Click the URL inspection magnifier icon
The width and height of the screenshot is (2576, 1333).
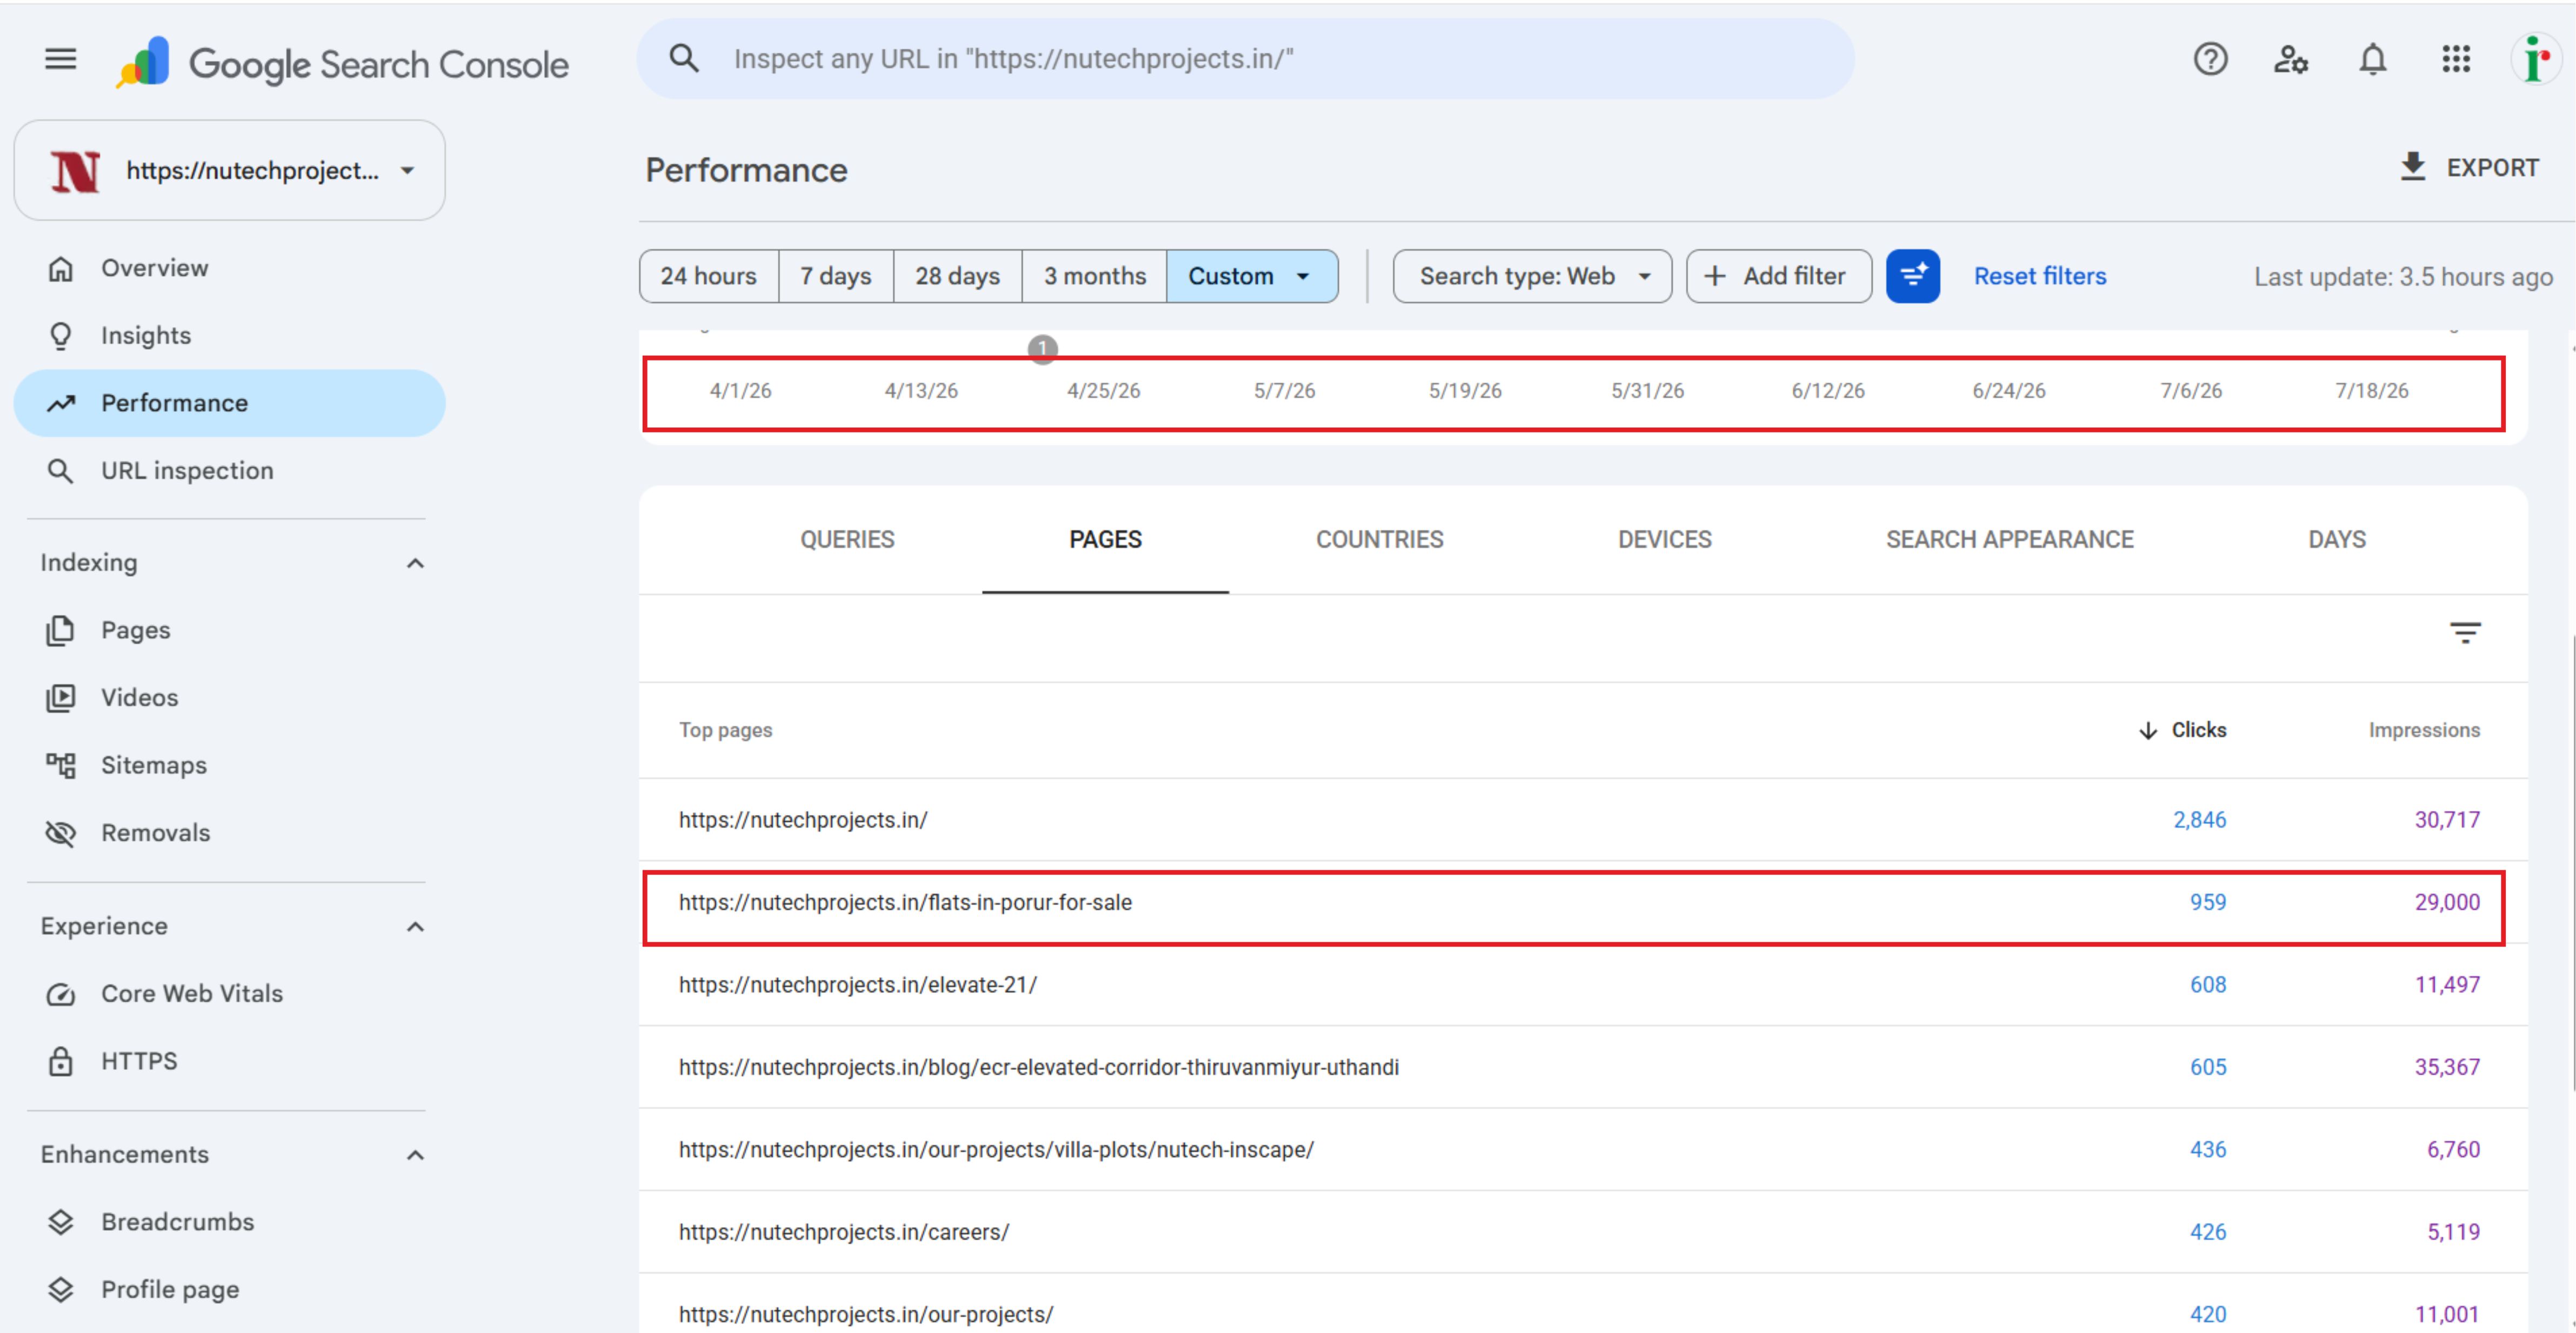61,471
